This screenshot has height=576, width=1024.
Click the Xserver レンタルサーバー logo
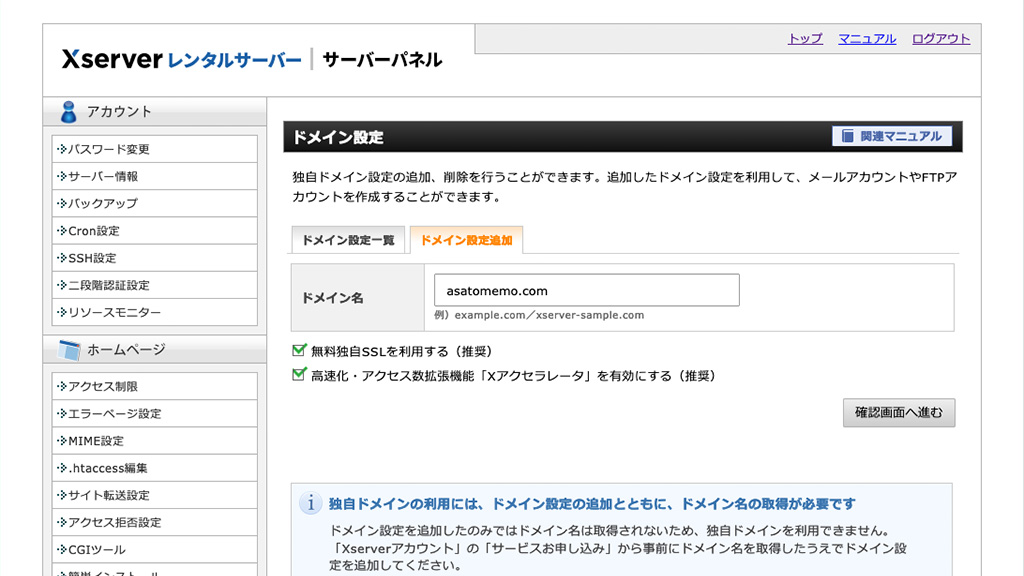182,59
